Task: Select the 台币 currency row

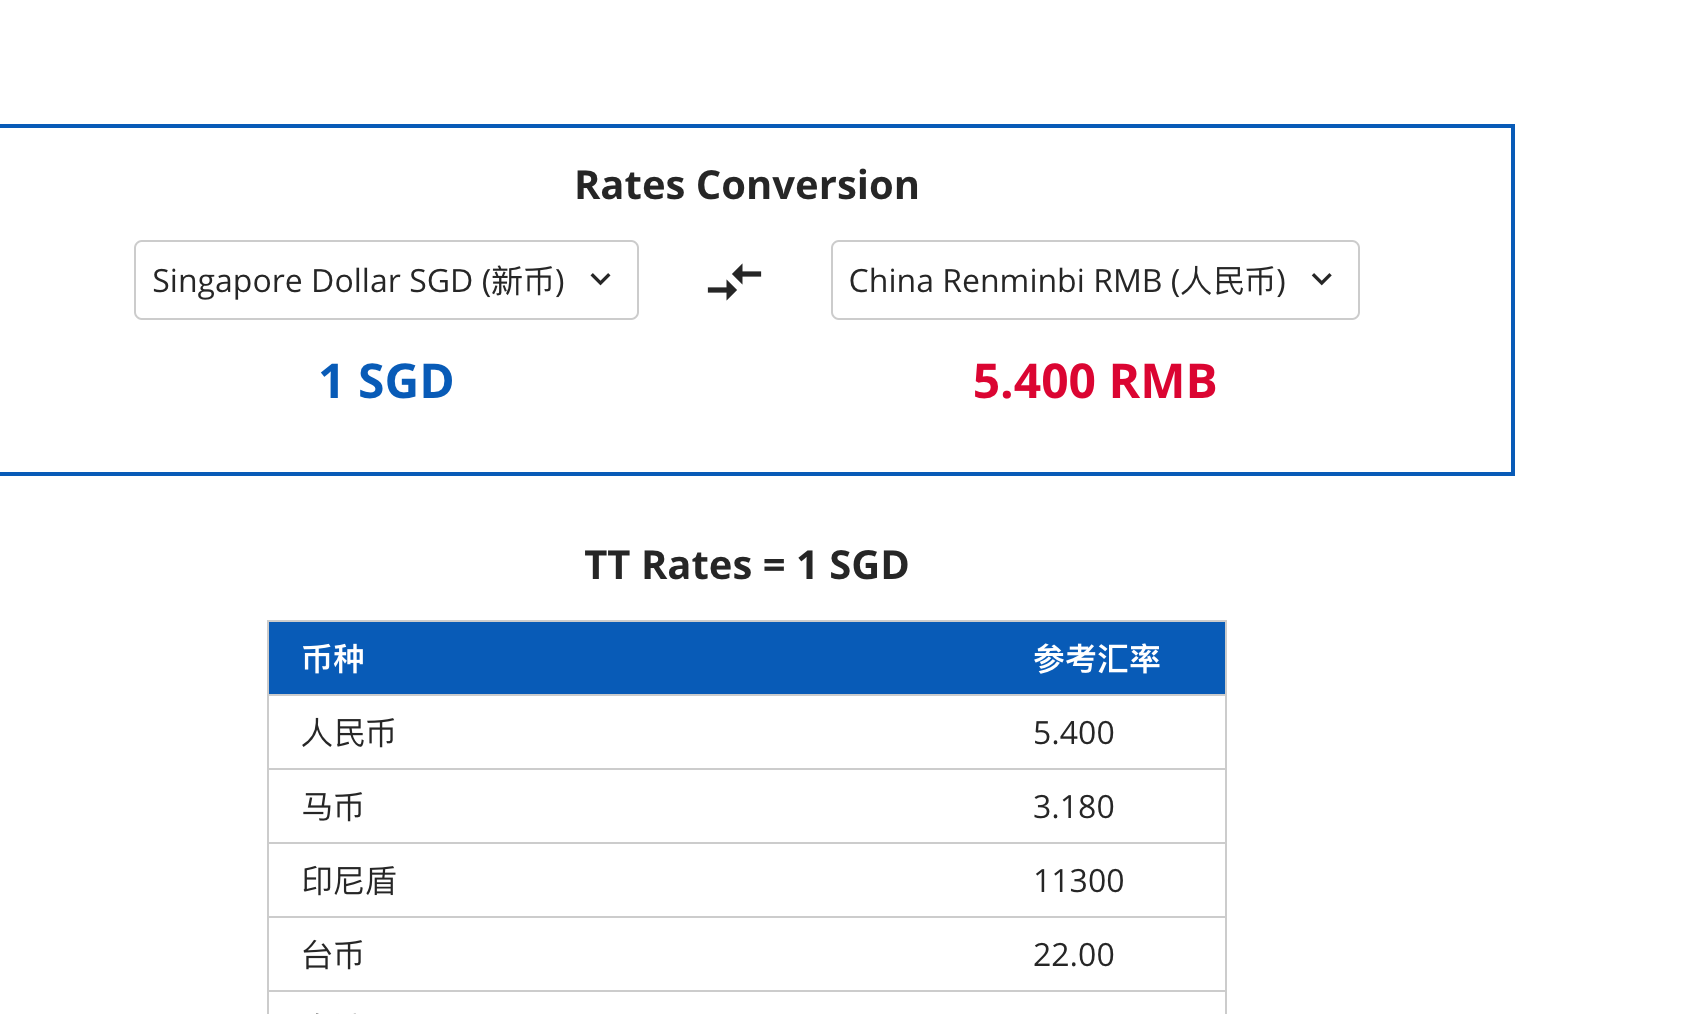Action: click(333, 955)
